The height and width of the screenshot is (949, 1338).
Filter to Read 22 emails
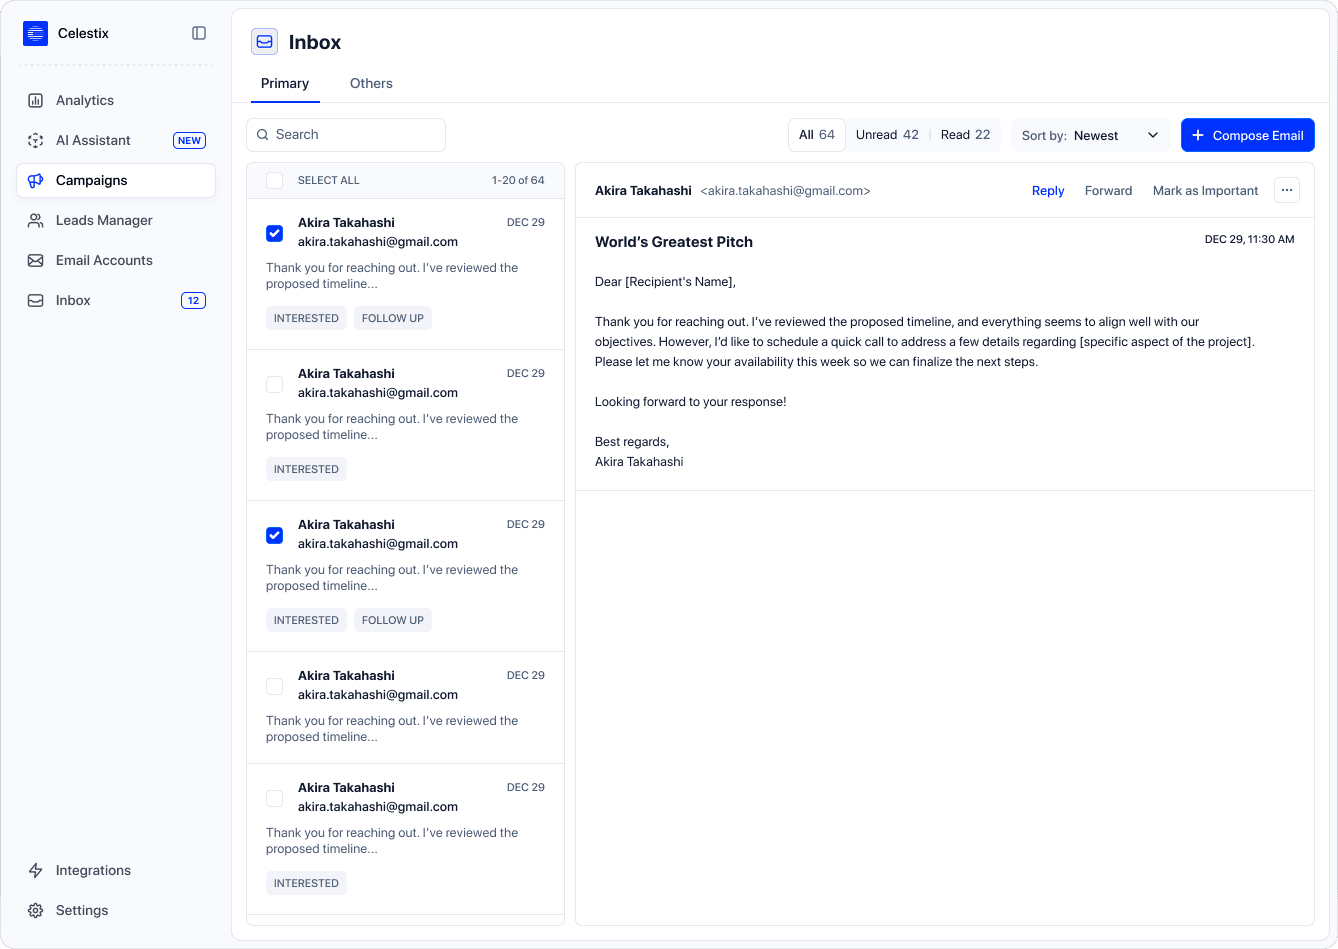[965, 135]
